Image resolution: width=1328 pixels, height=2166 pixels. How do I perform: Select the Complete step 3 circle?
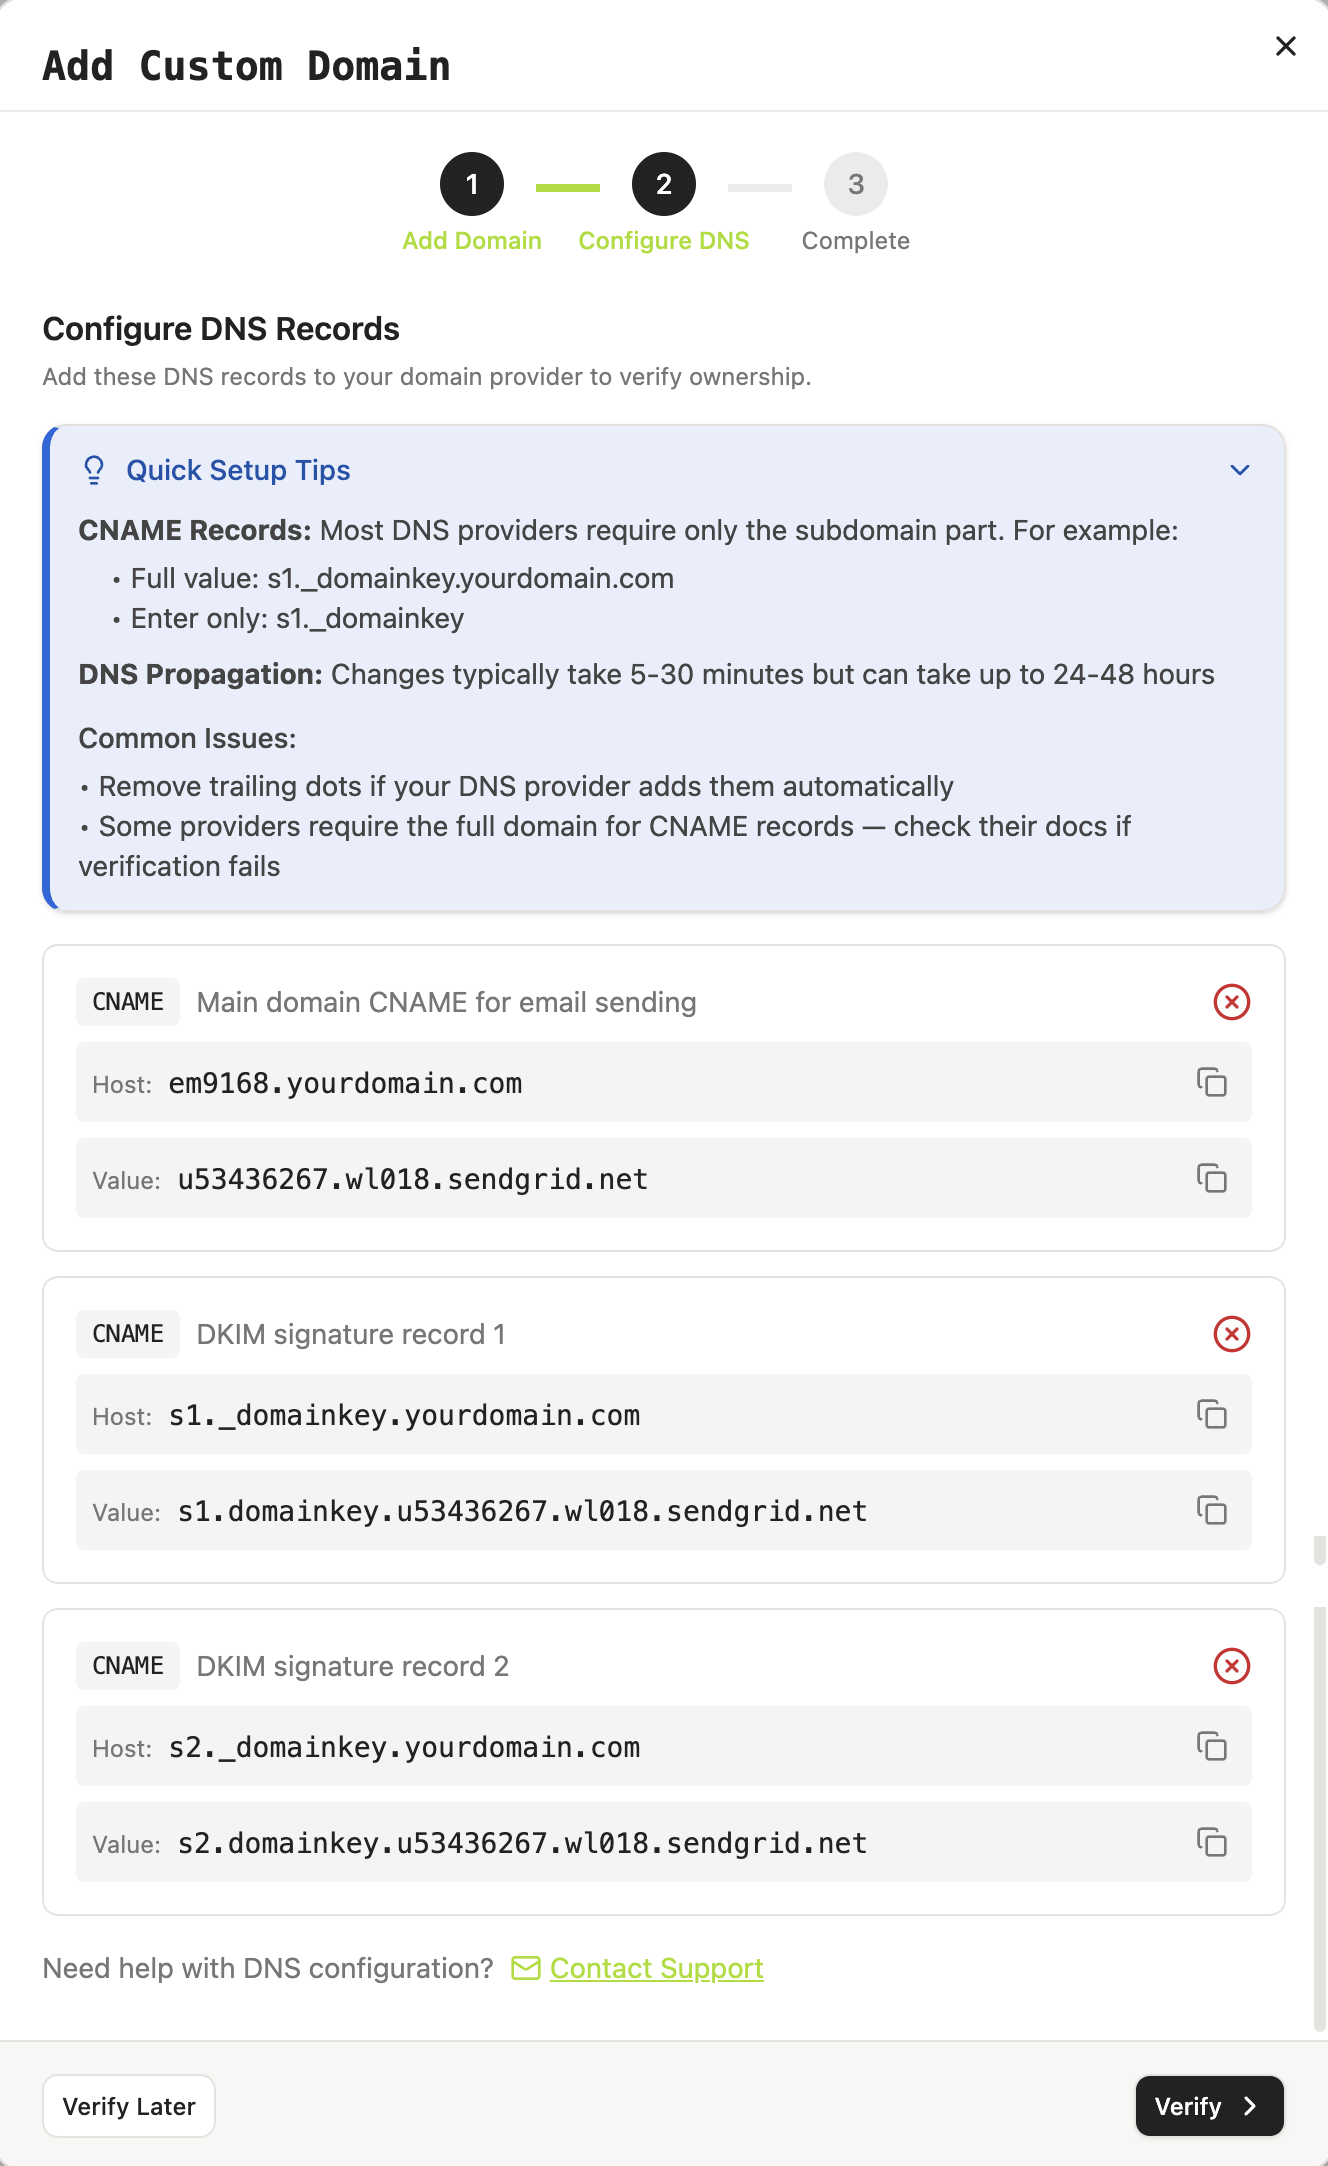tap(856, 184)
